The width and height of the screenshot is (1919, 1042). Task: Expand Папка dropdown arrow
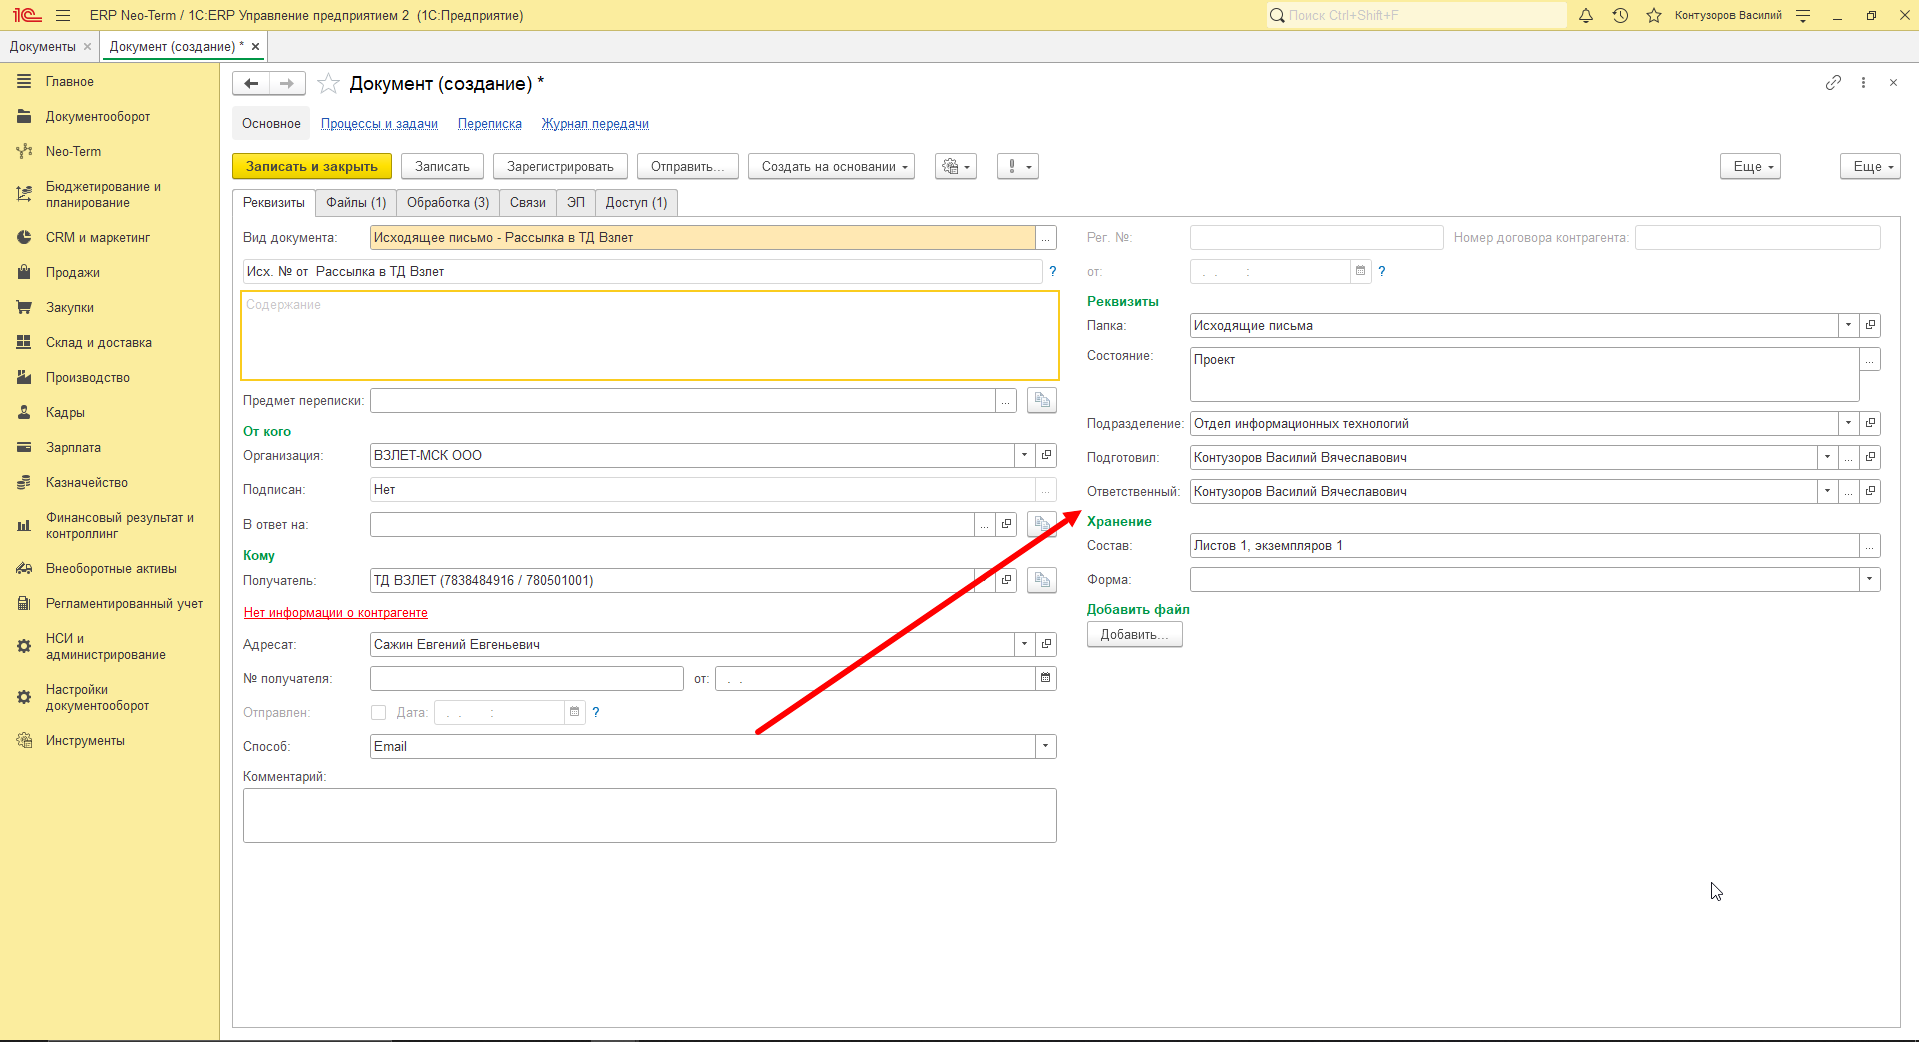click(1848, 325)
